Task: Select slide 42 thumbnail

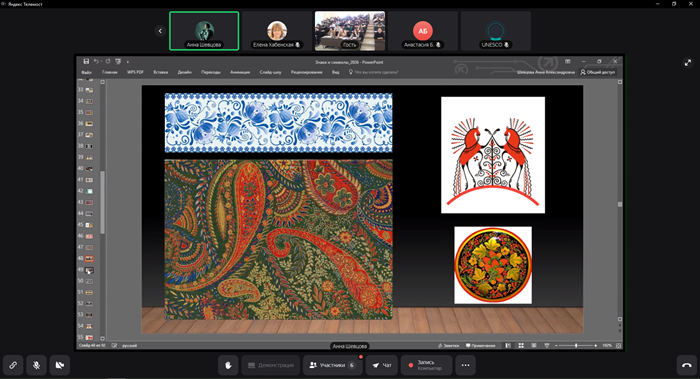Action: 89,191
